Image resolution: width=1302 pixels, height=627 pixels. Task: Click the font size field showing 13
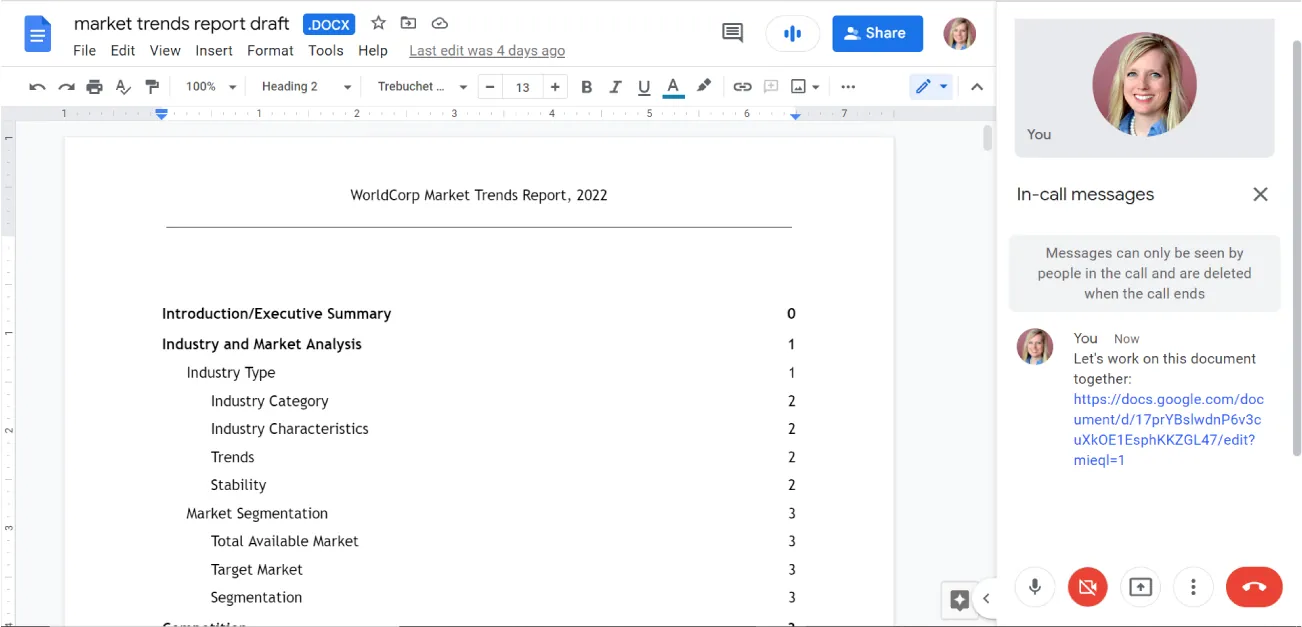coord(522,87)
